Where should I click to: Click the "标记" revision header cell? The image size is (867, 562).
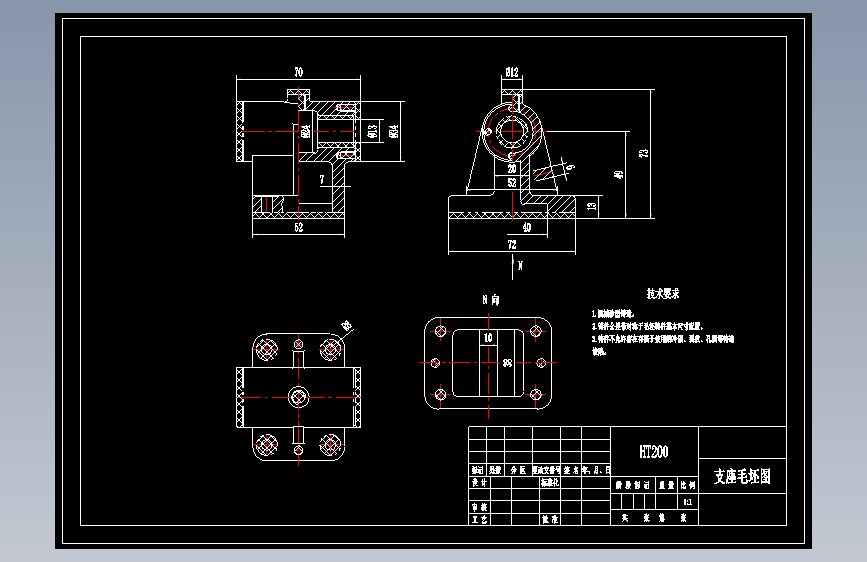click(477, 470)
